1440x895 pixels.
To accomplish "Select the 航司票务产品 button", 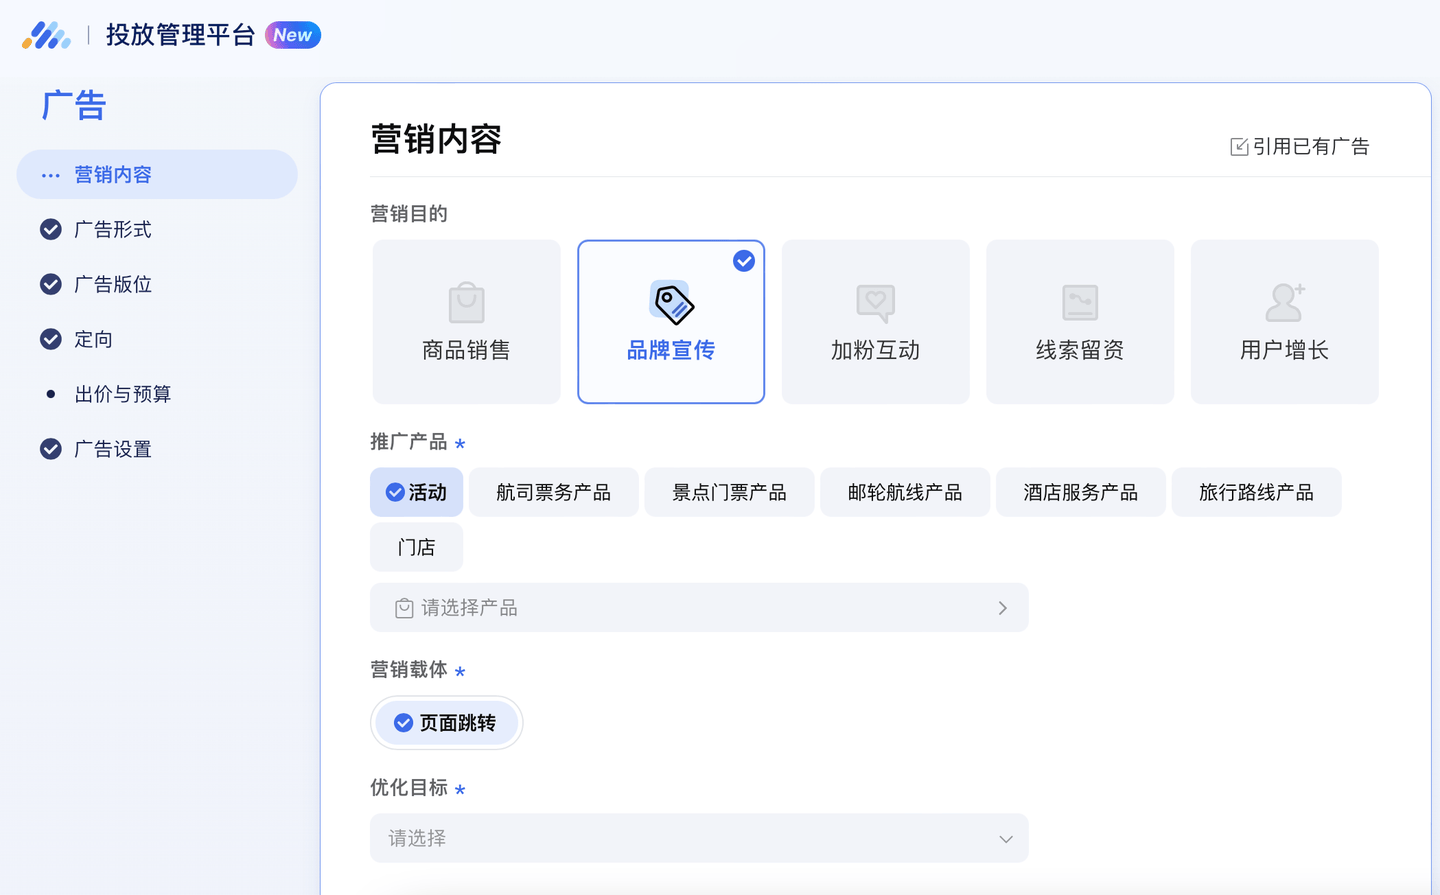I will tap(553, 492).
